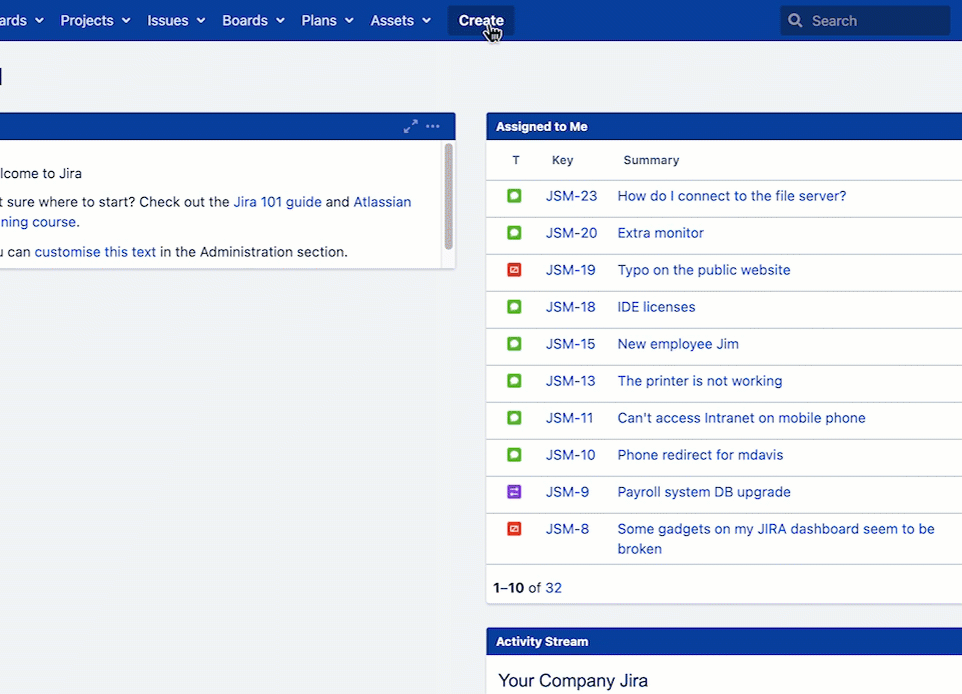Click the introduction gadget scrollbar
Image resolution: width=962 pixels, height=694 pixels.
tap(448, 196)
